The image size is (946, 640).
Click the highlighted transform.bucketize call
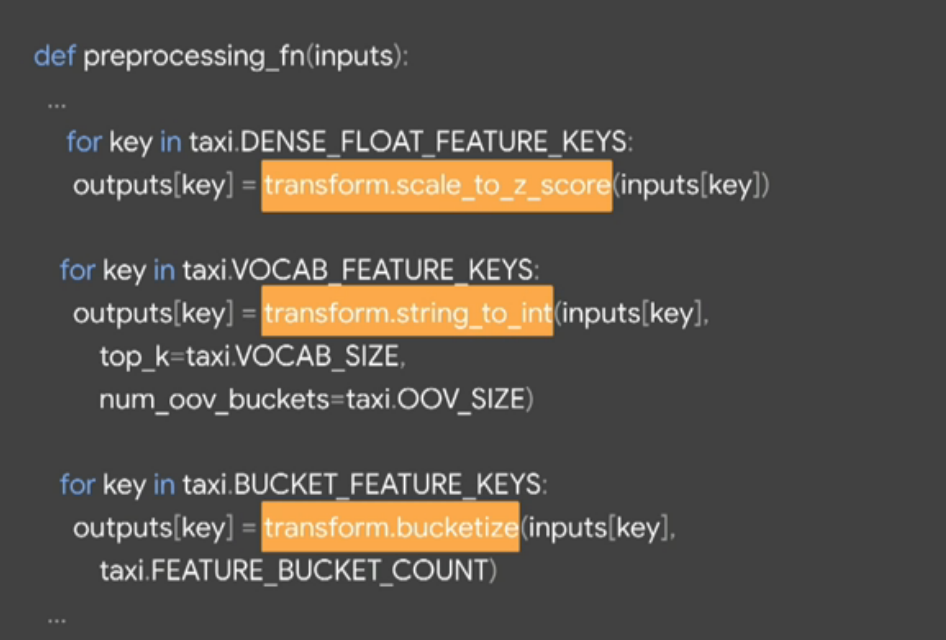pyautogui.click(x=390, y=527)
